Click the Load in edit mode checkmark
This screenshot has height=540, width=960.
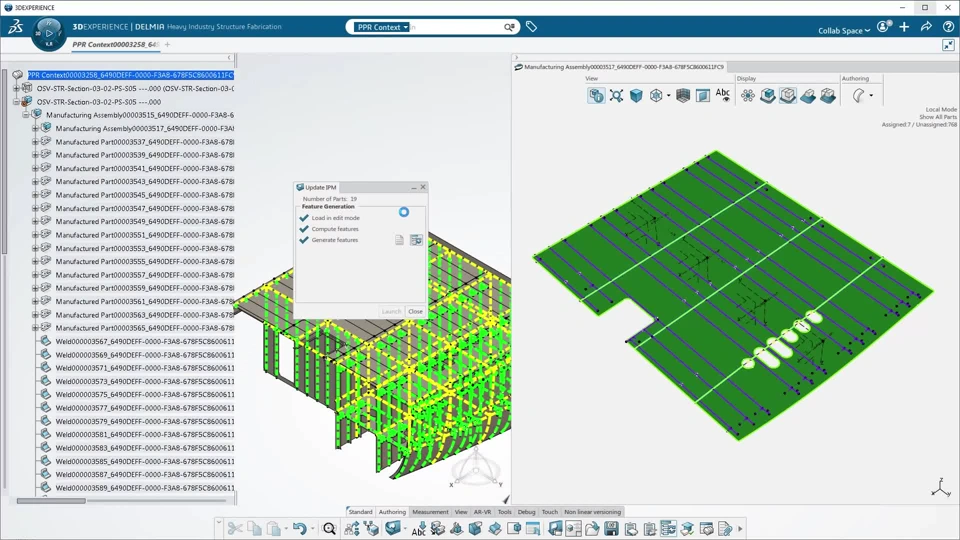click(304, 218)
